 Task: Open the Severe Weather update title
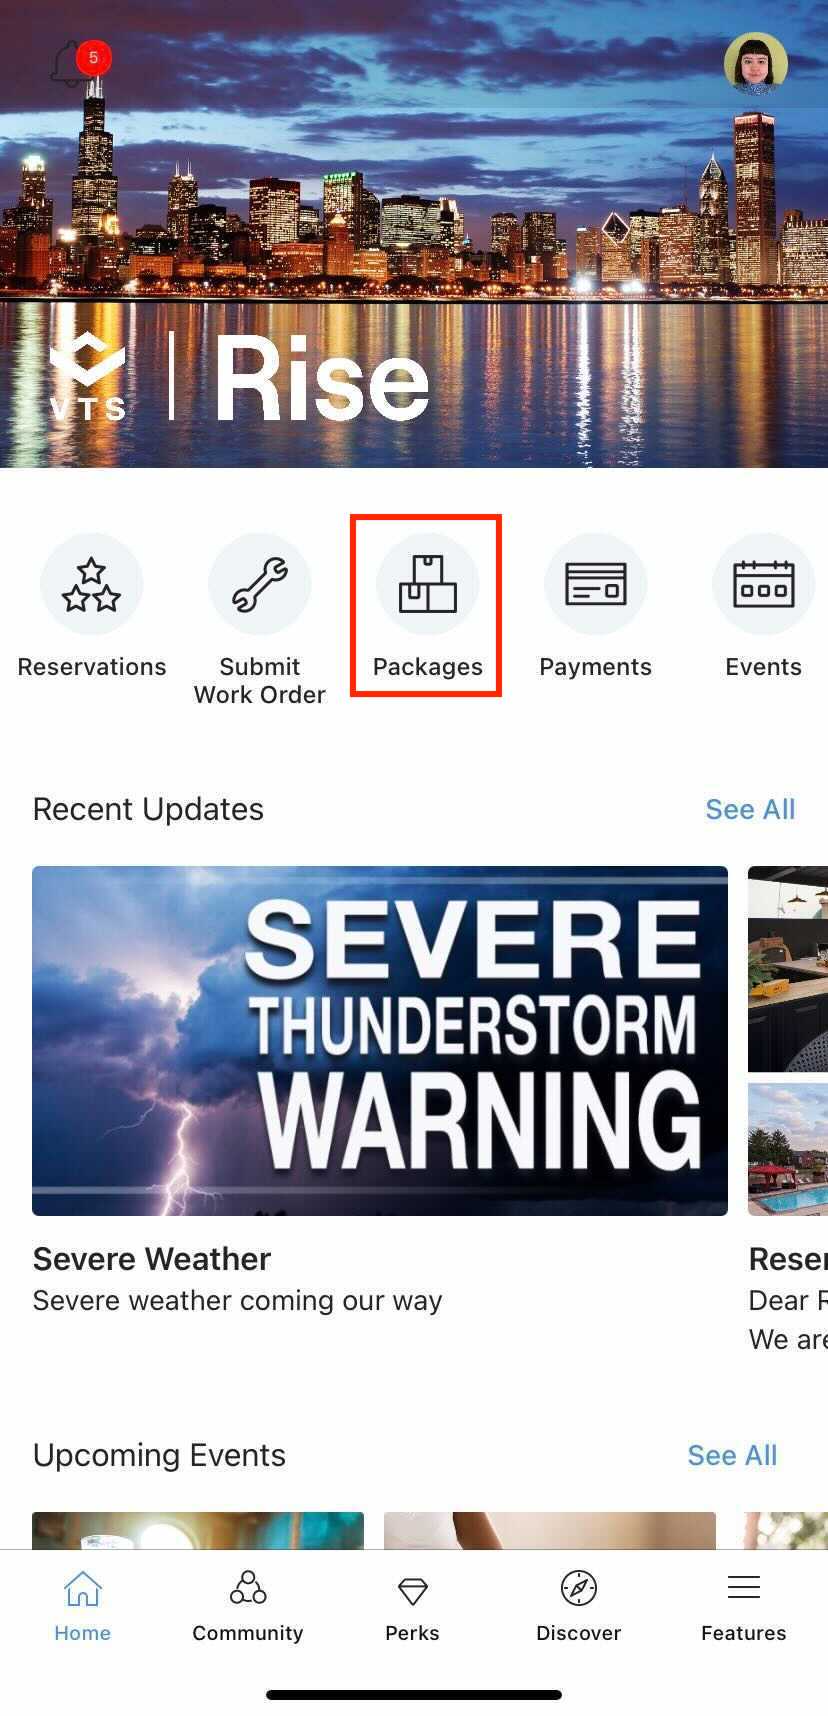point(152,1259)
